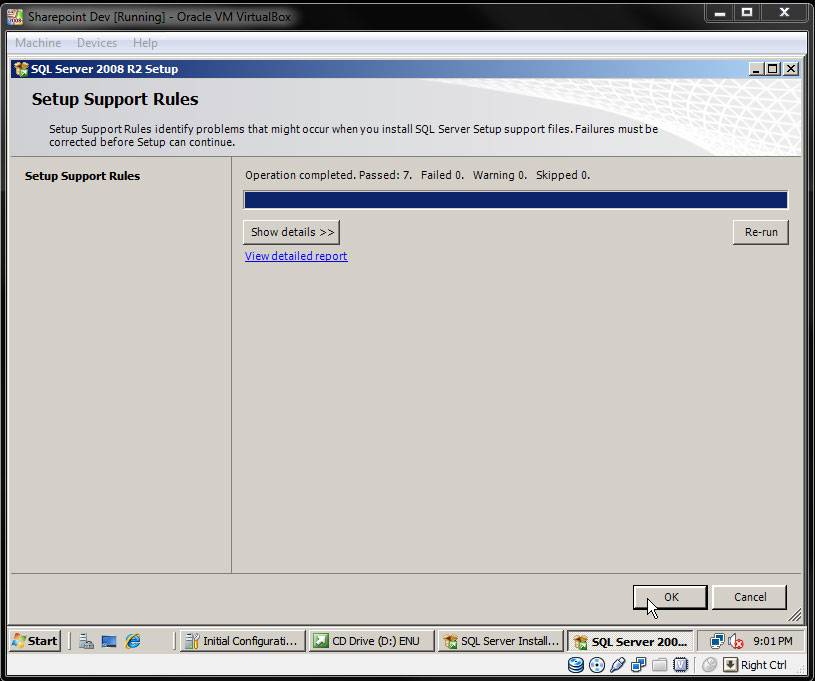Open Internet Explorer from quick launch
The image size is (815, 681).
point(133,641)
